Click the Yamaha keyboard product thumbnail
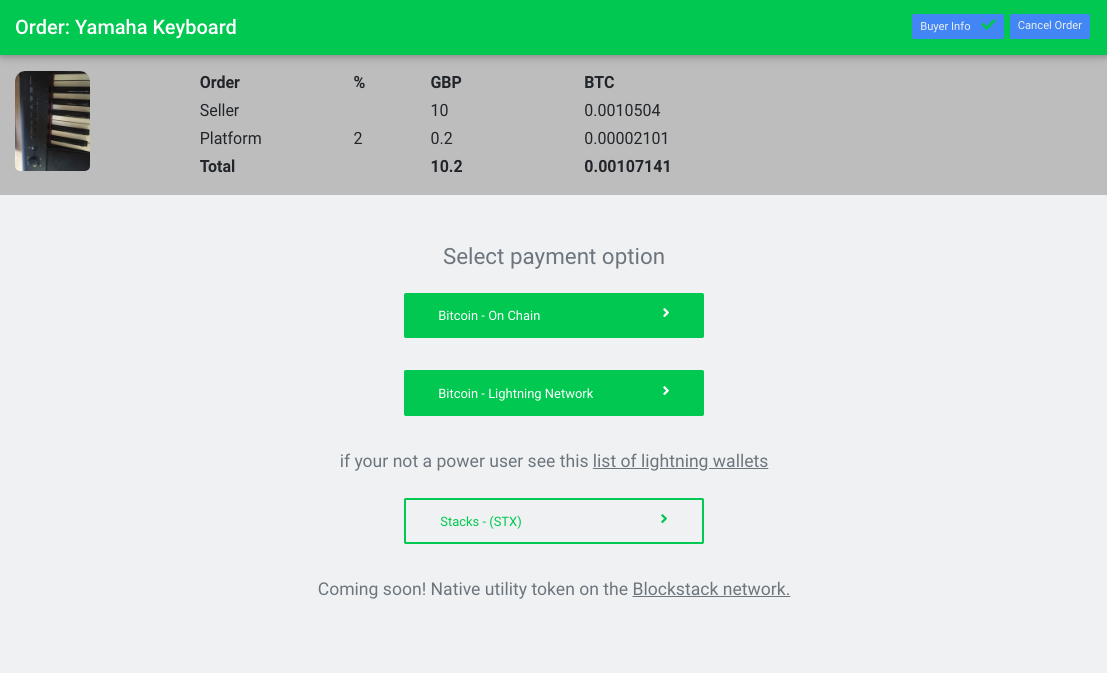 [52, 121]
